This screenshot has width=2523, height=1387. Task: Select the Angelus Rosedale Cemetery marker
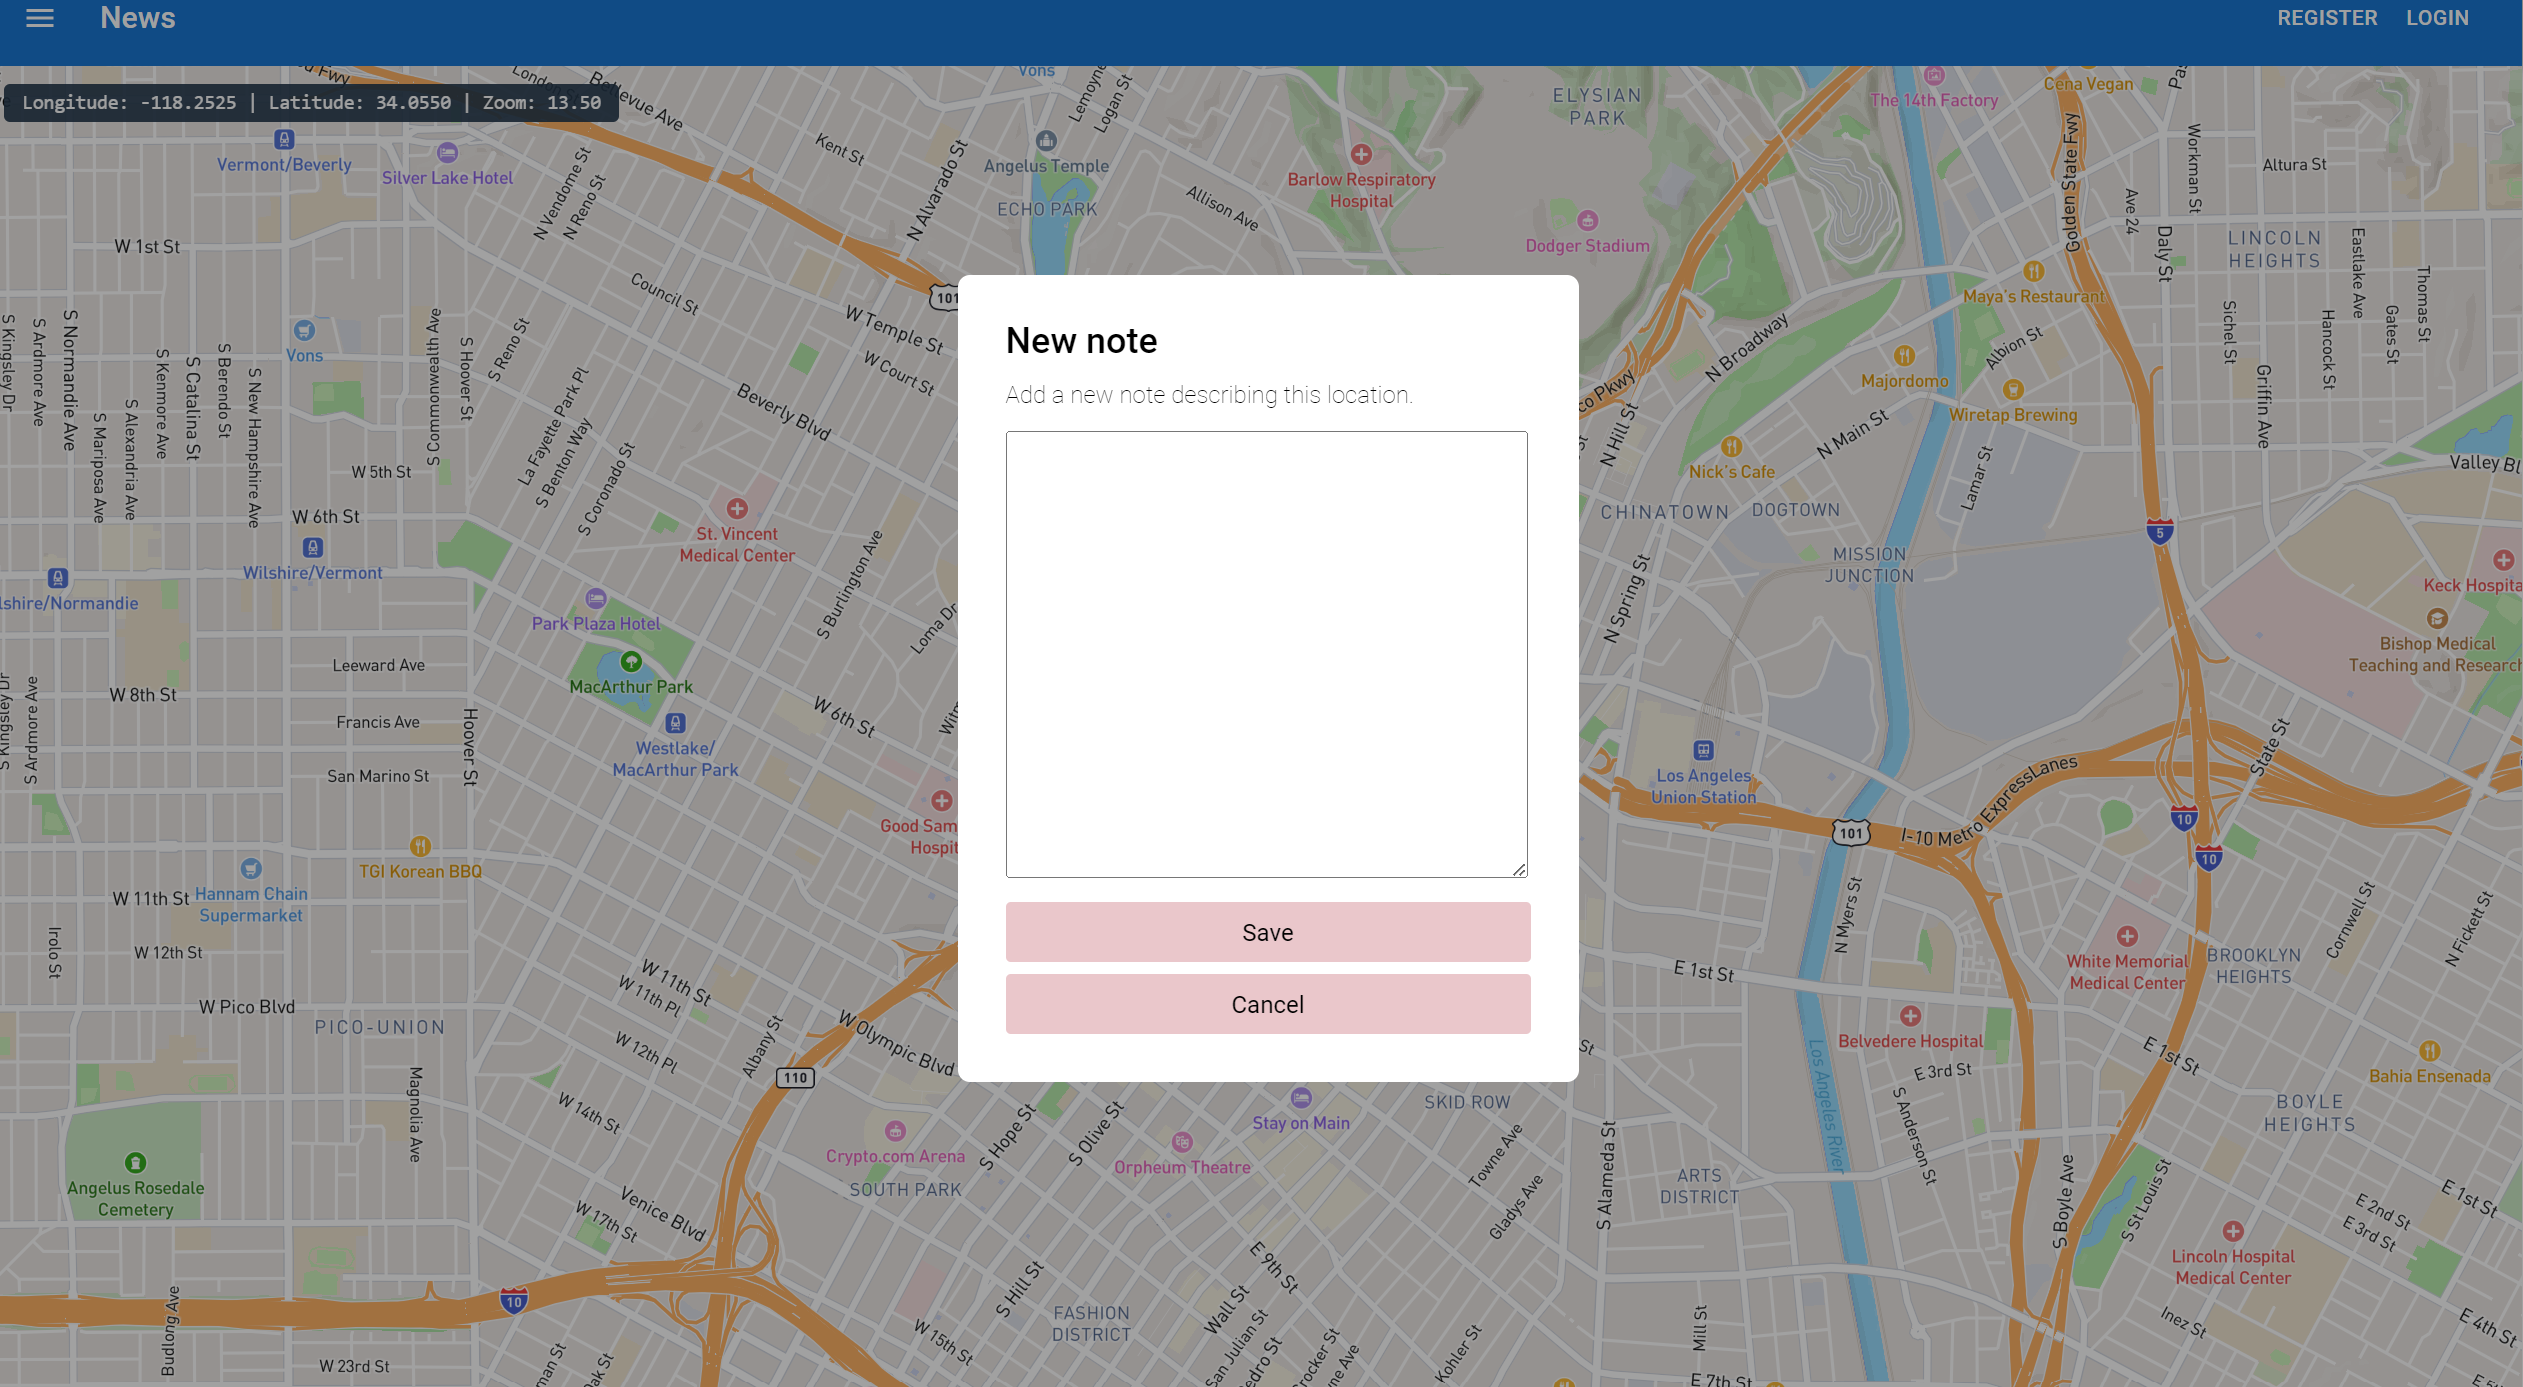(135, 1163)
